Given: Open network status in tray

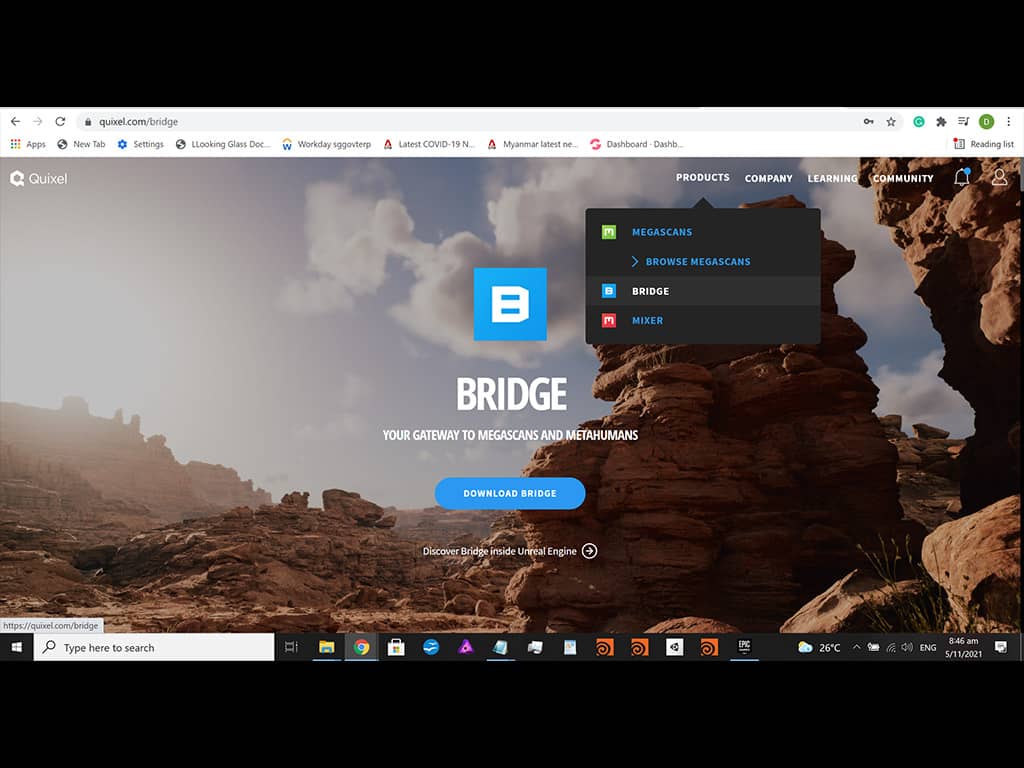Looking at the screenshot, I should 890,647.
